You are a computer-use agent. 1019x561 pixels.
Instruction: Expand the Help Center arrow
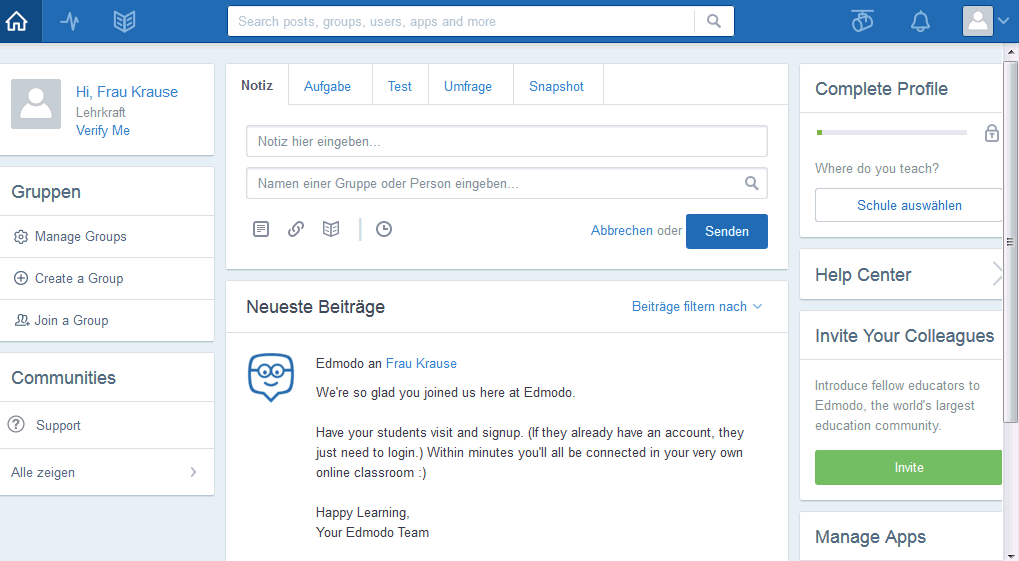(998, 274)
